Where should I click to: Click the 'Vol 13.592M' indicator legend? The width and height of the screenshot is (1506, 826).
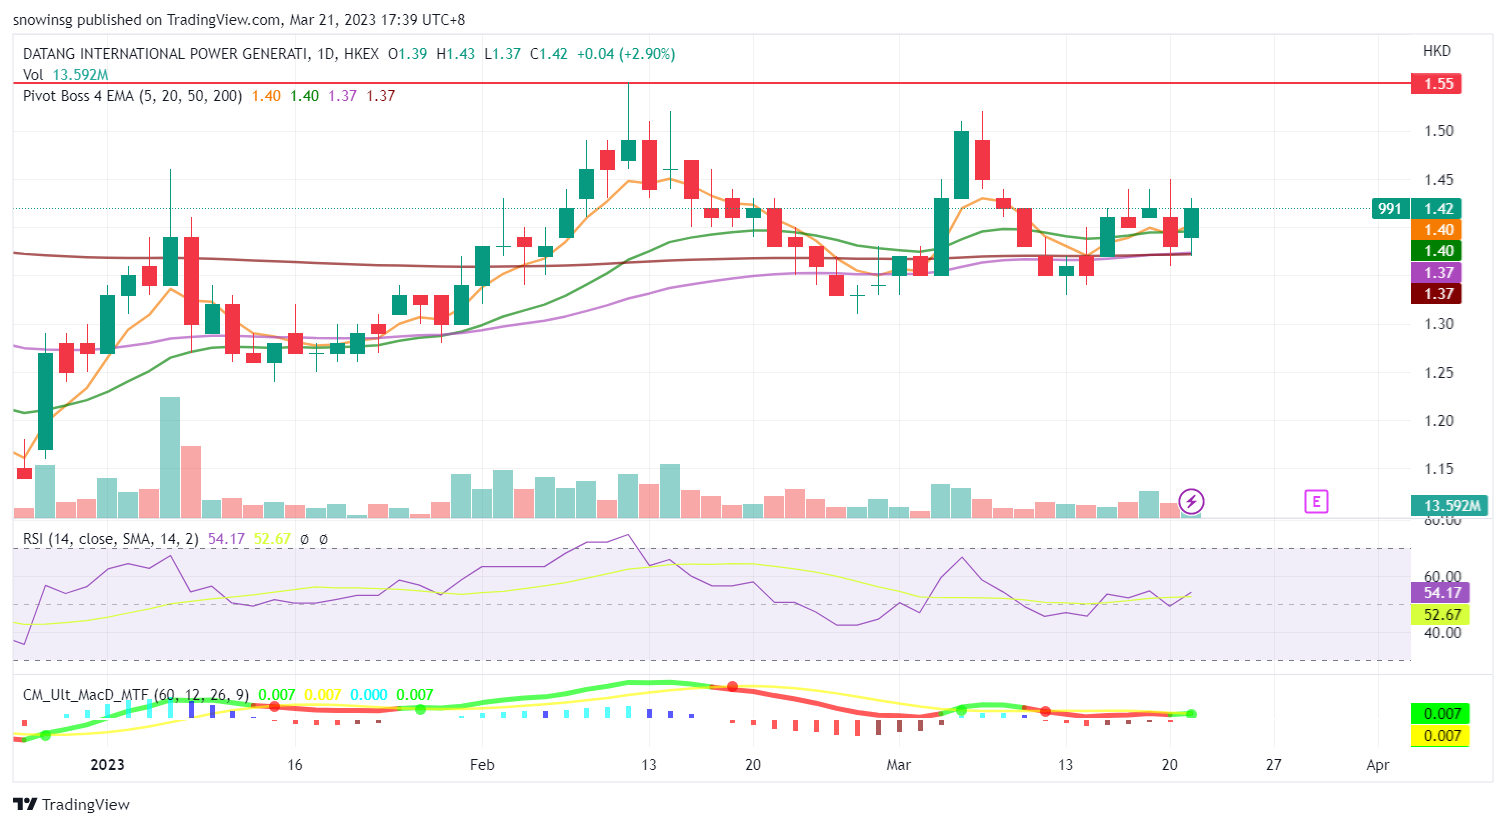point(65,75)
